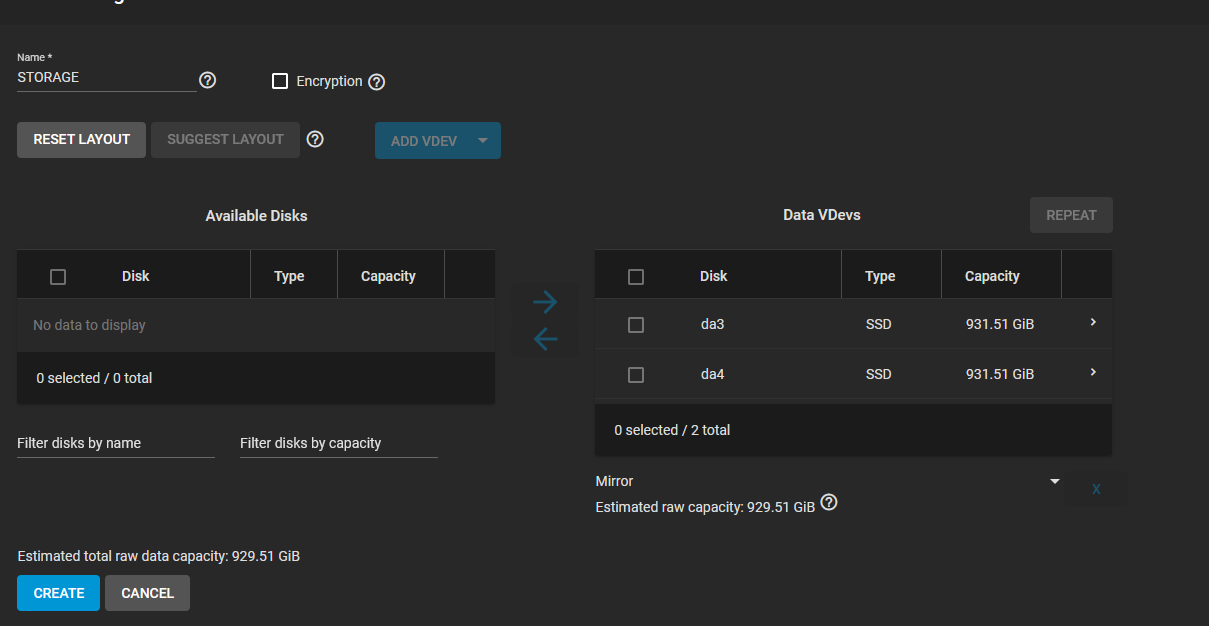Expand the da4 row details chevron

click(x=1093, y=372)
